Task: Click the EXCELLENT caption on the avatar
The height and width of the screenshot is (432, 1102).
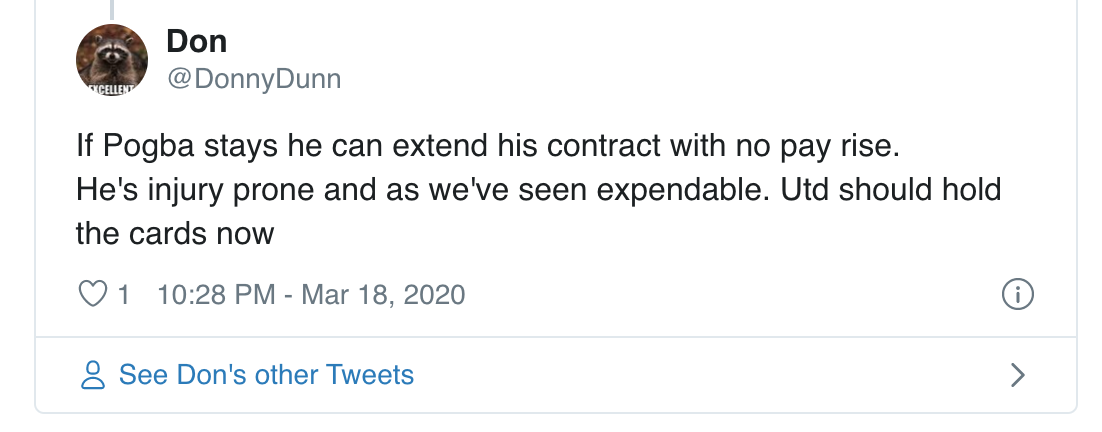Action: pos(112,89)
